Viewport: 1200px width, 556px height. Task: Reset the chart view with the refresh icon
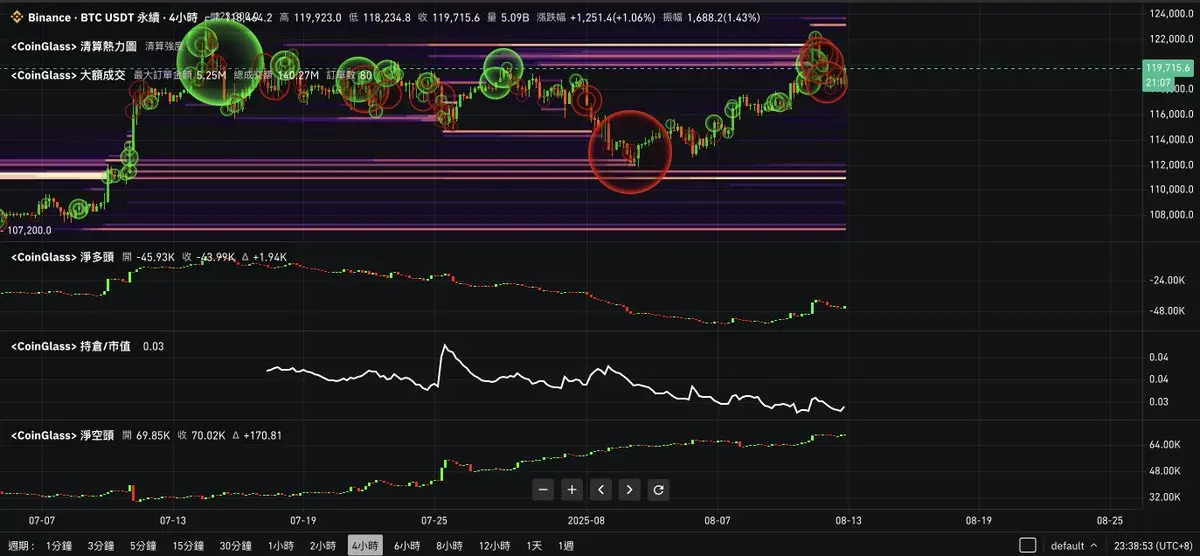[x=658, y=490]
